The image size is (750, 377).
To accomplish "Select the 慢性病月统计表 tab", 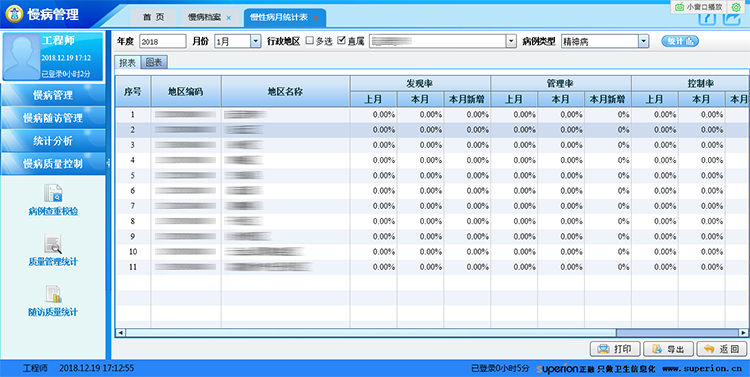I will [x=285, y=18].
